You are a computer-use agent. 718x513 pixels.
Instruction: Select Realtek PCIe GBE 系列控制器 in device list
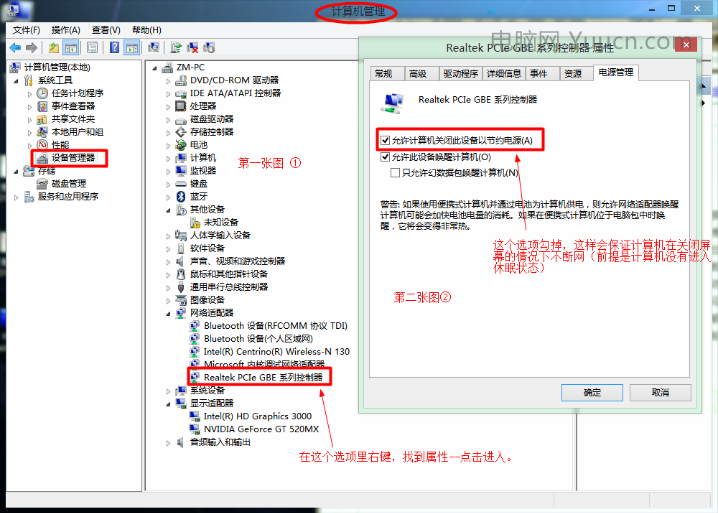(x=263, y=377)
